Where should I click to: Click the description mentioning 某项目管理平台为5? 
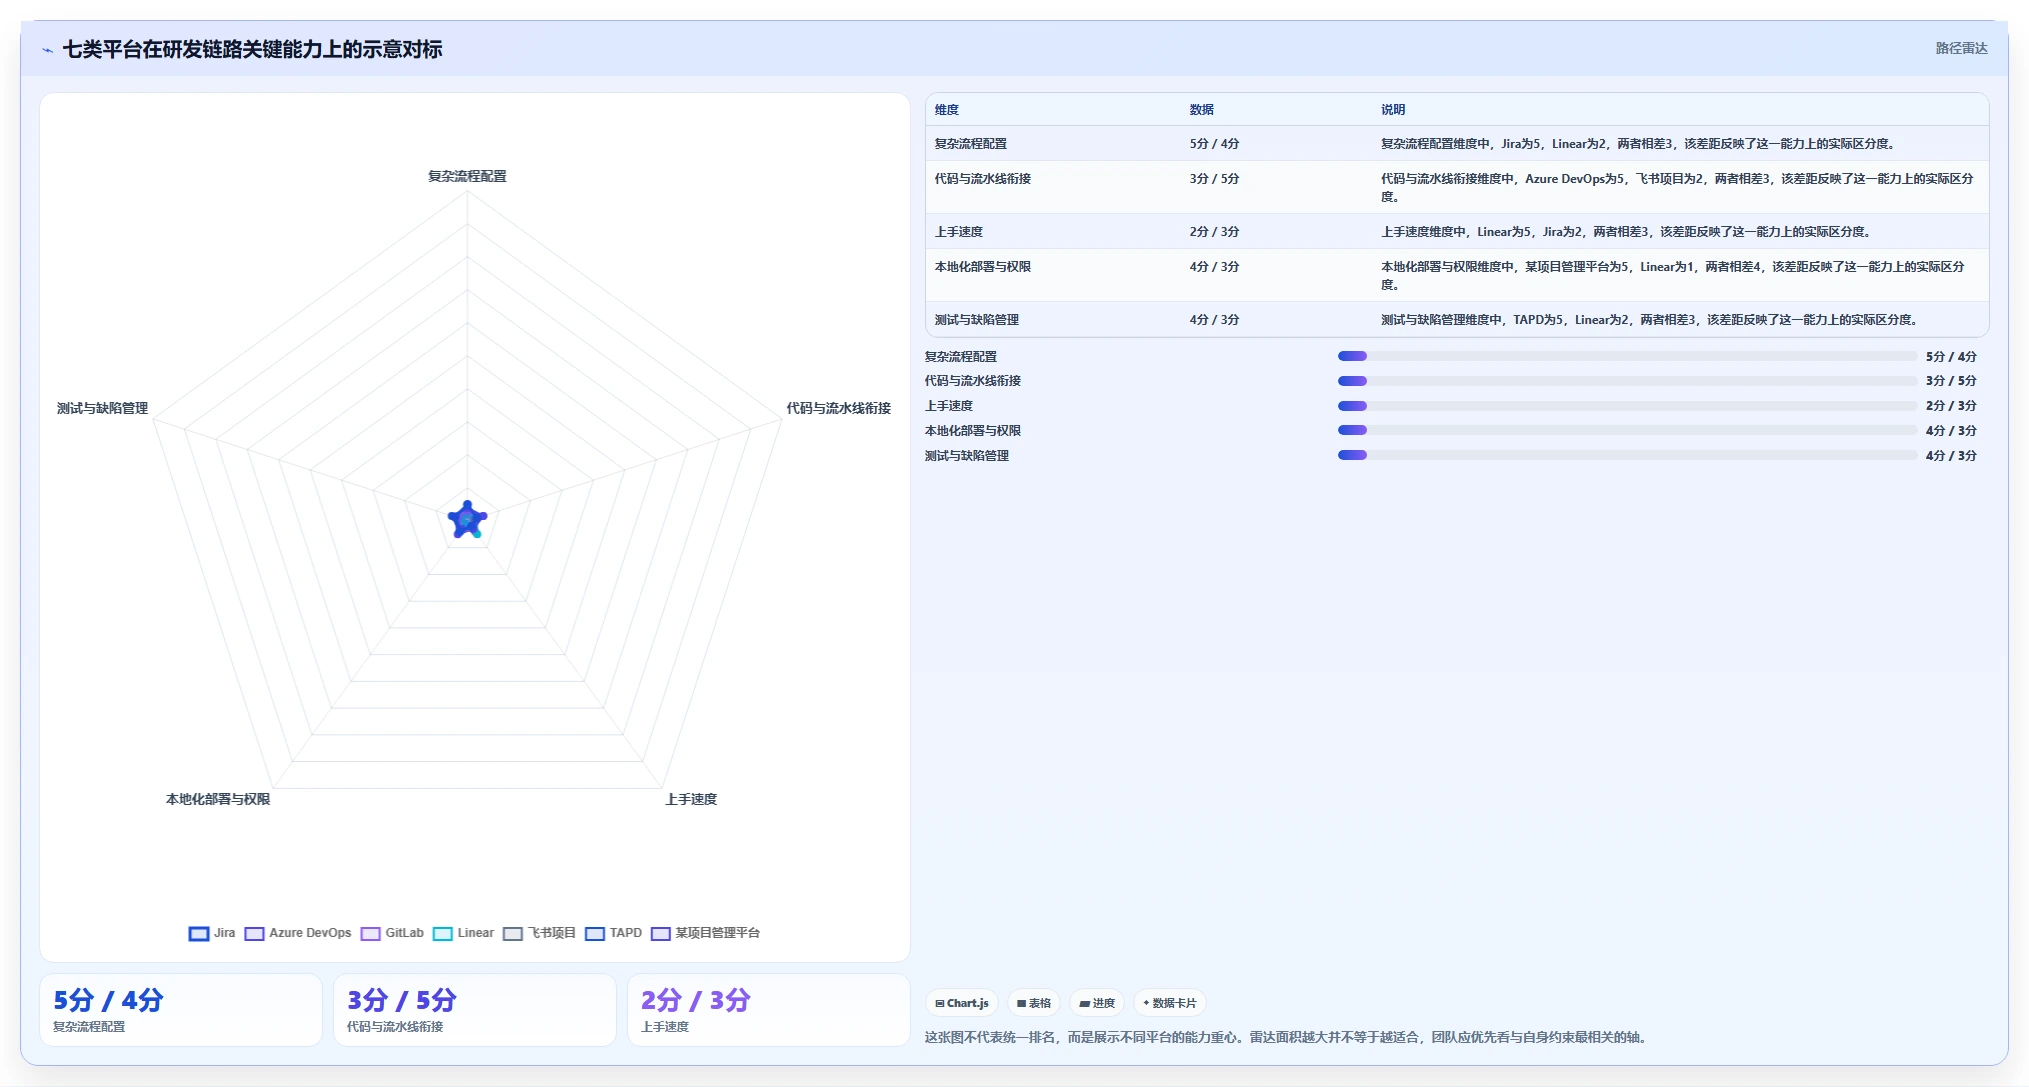(1673, 276)
